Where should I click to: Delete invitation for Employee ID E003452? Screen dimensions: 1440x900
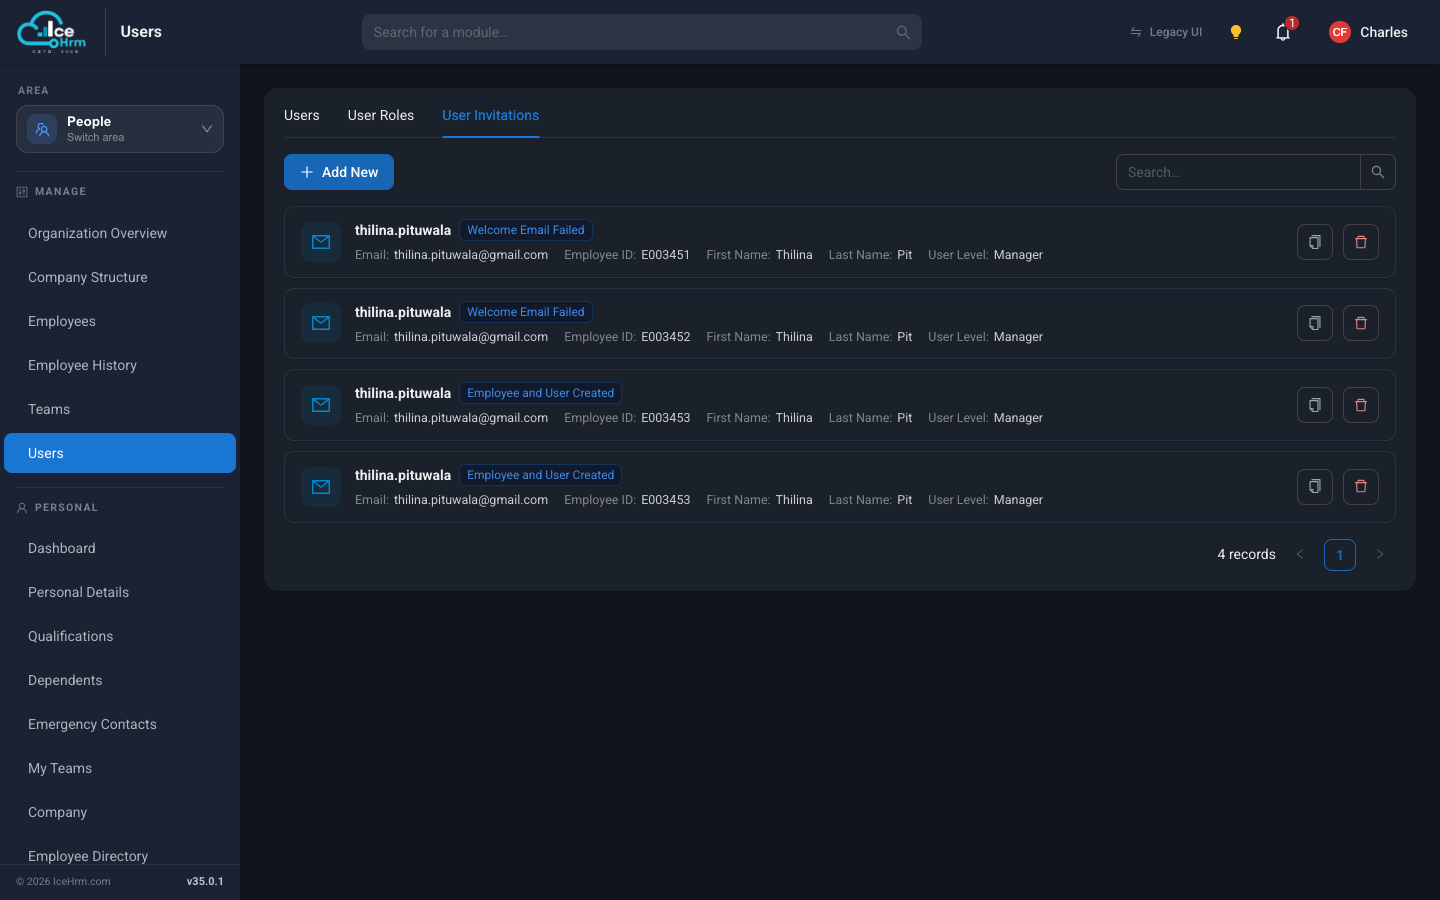(x=1361, y=323)
